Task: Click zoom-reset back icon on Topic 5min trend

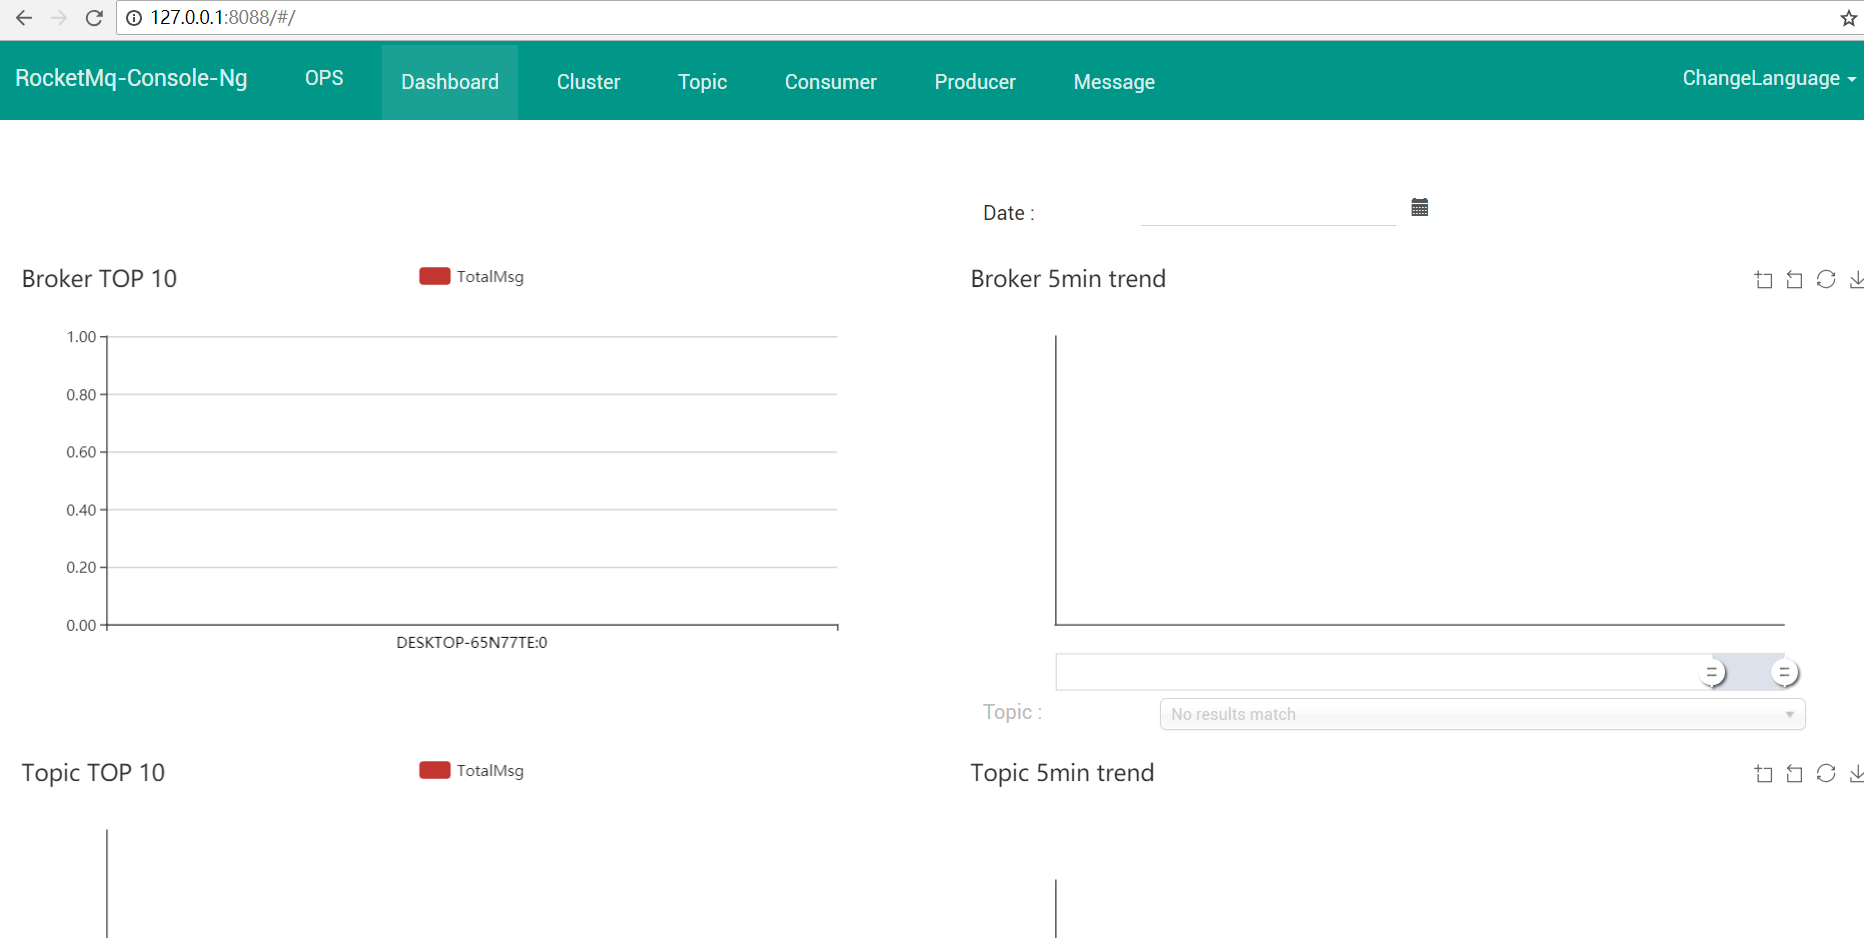Action: coord(1794,774)
